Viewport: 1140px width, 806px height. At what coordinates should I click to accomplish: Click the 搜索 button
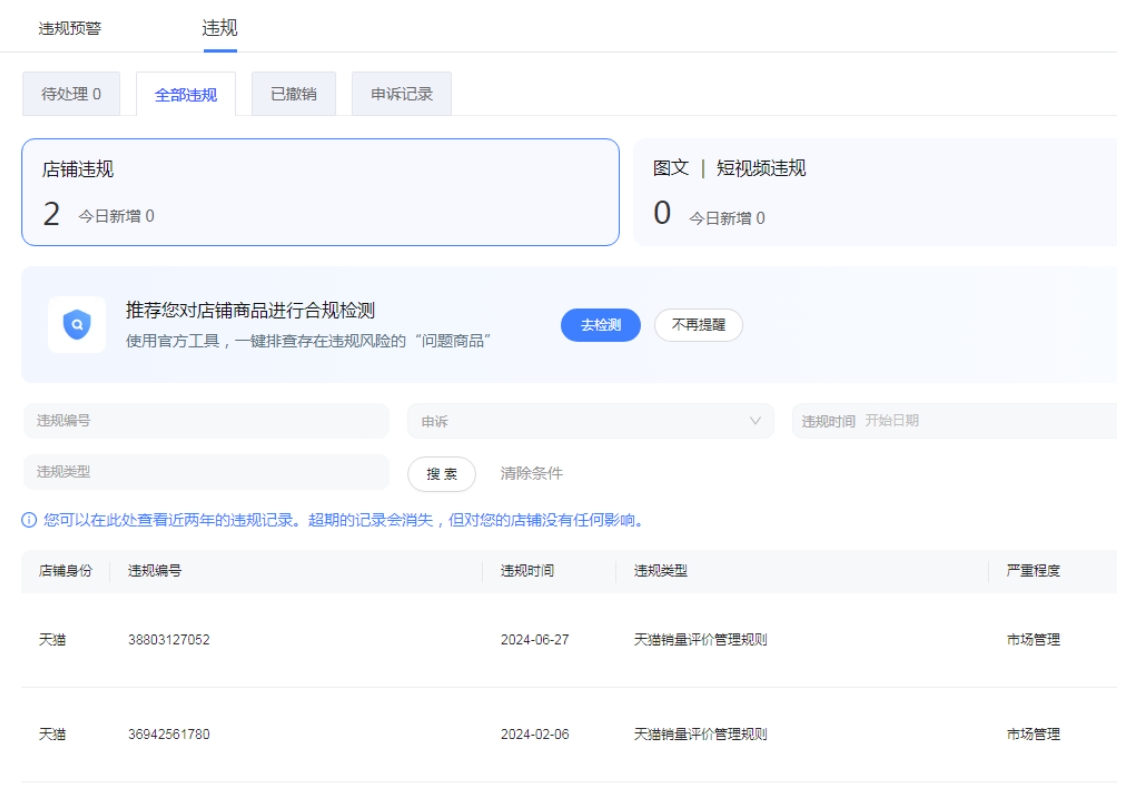tap(441, 474)
